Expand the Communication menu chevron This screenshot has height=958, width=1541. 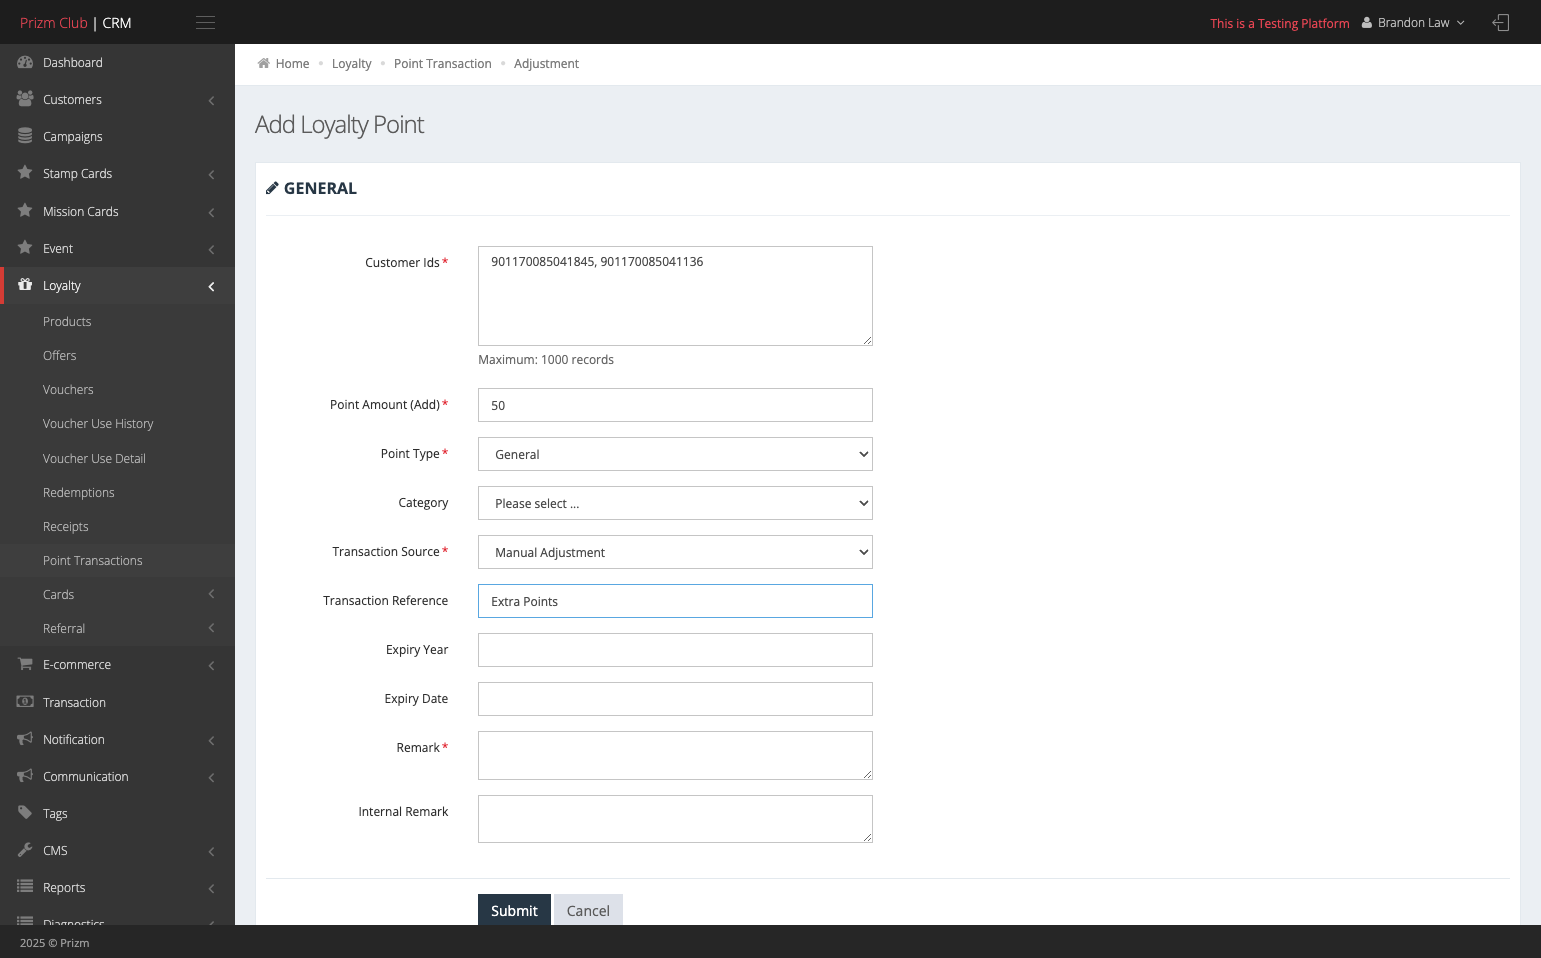[211, 777]
